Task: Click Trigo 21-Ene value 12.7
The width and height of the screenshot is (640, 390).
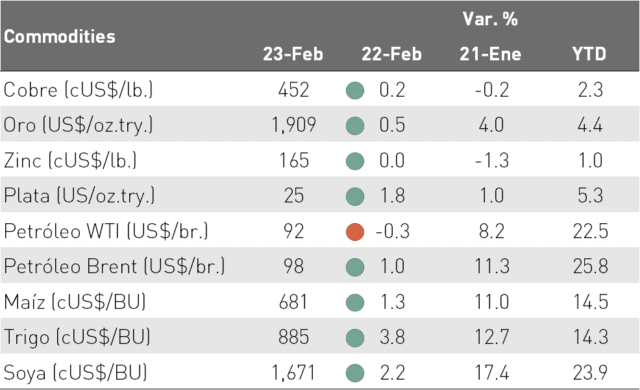Action: [491, 337]
